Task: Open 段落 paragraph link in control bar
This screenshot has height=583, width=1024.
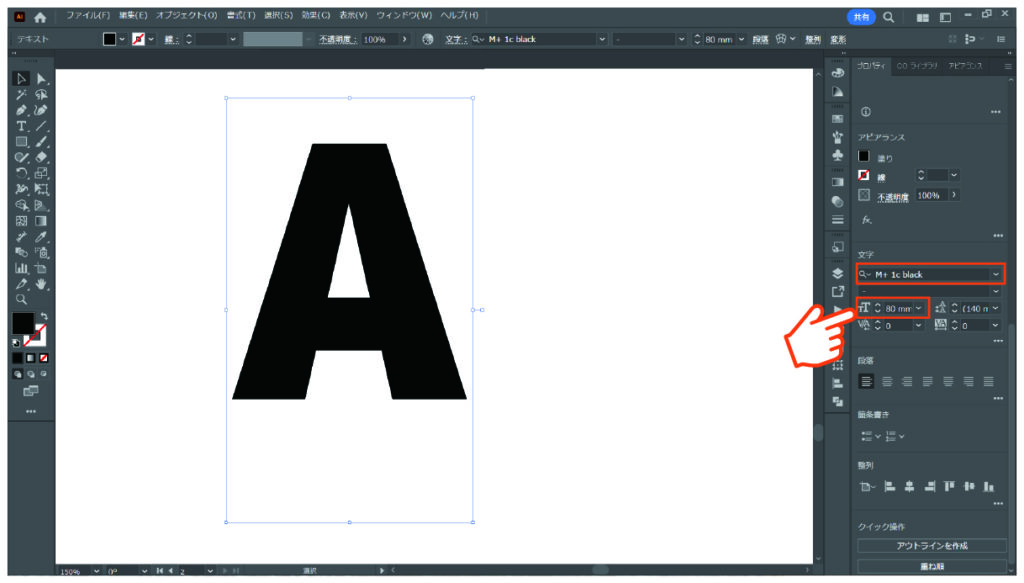Action: (x=760, y=40)
